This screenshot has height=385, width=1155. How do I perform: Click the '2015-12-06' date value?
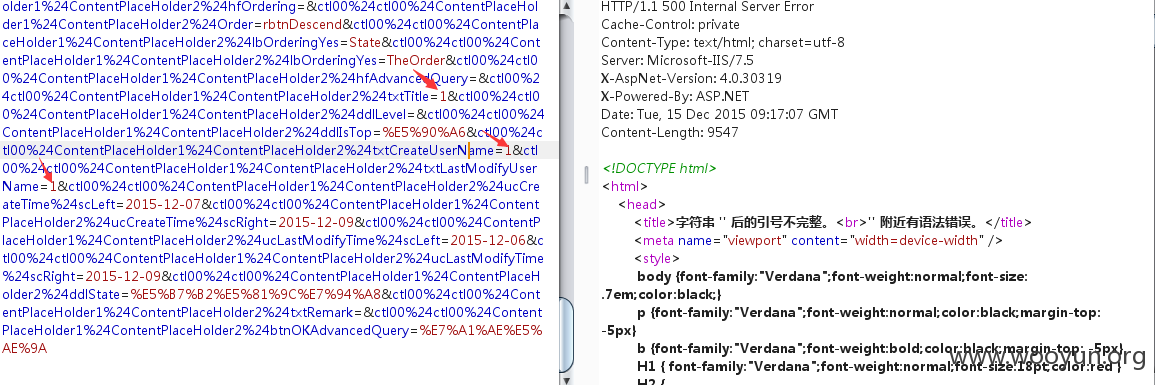[489, 240]
